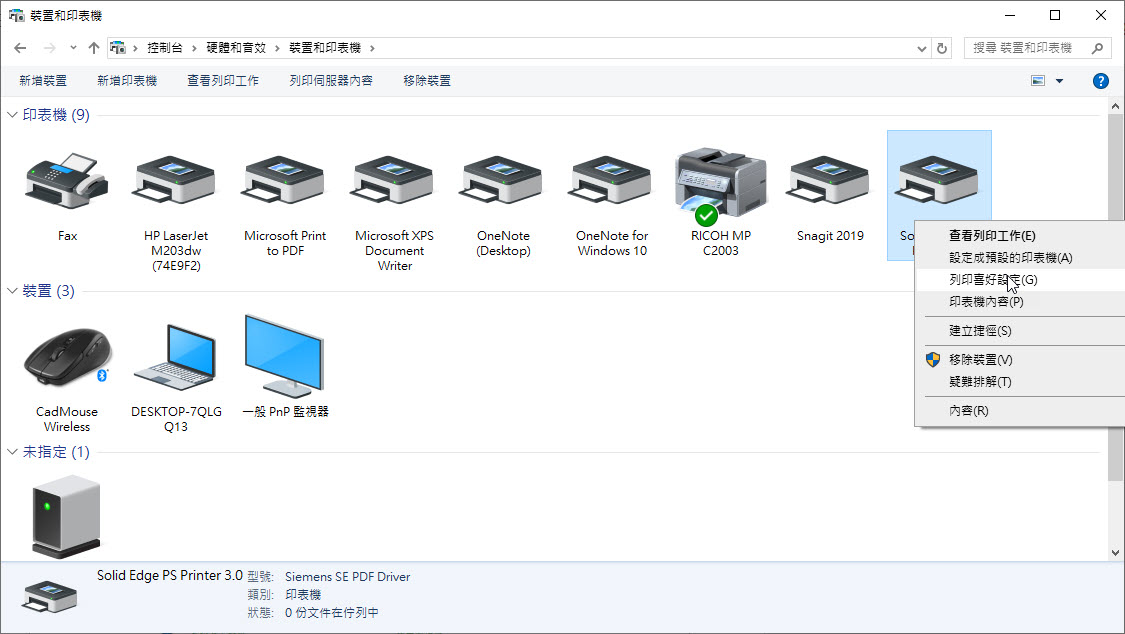
Task: Click 移除裝置 toolbar button
Action: (x=427, y=80)
